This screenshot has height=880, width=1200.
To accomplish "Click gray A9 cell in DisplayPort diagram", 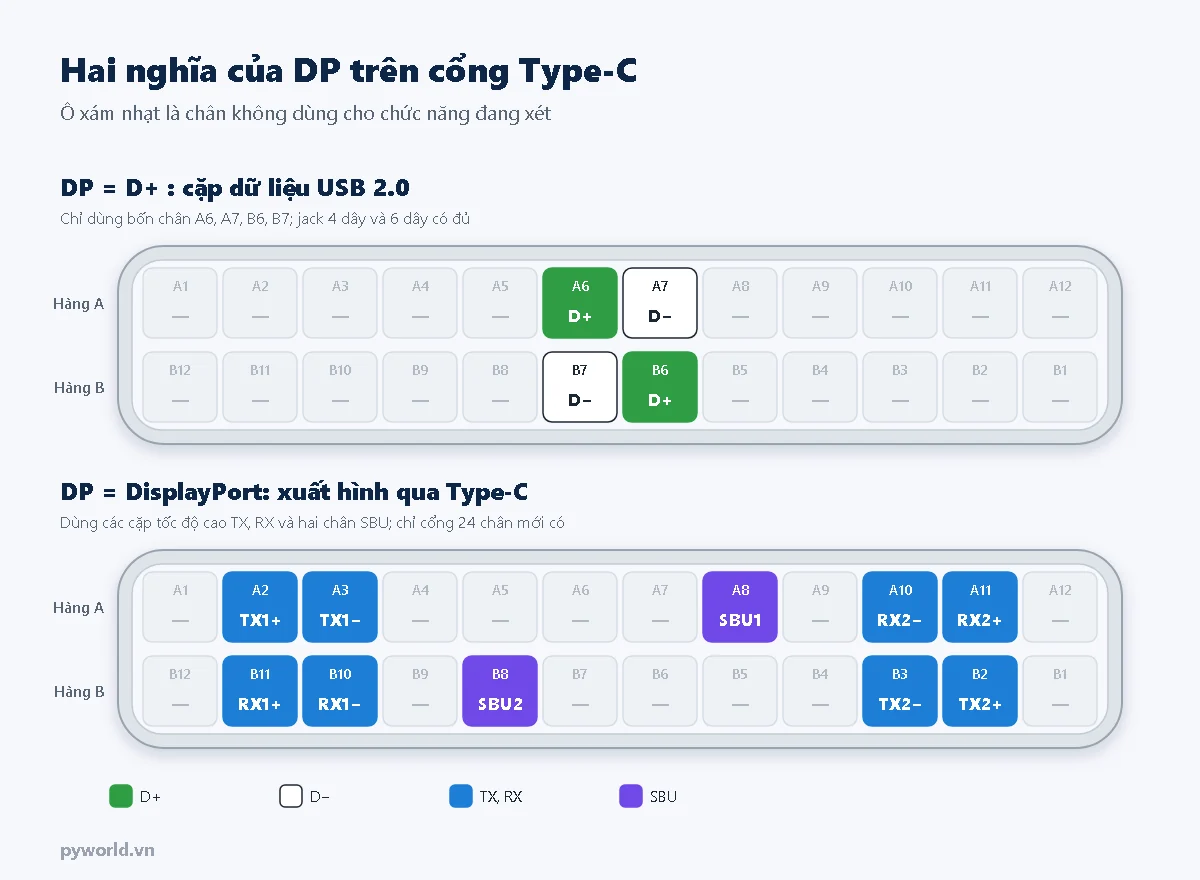I will click(x=820, y=607).
